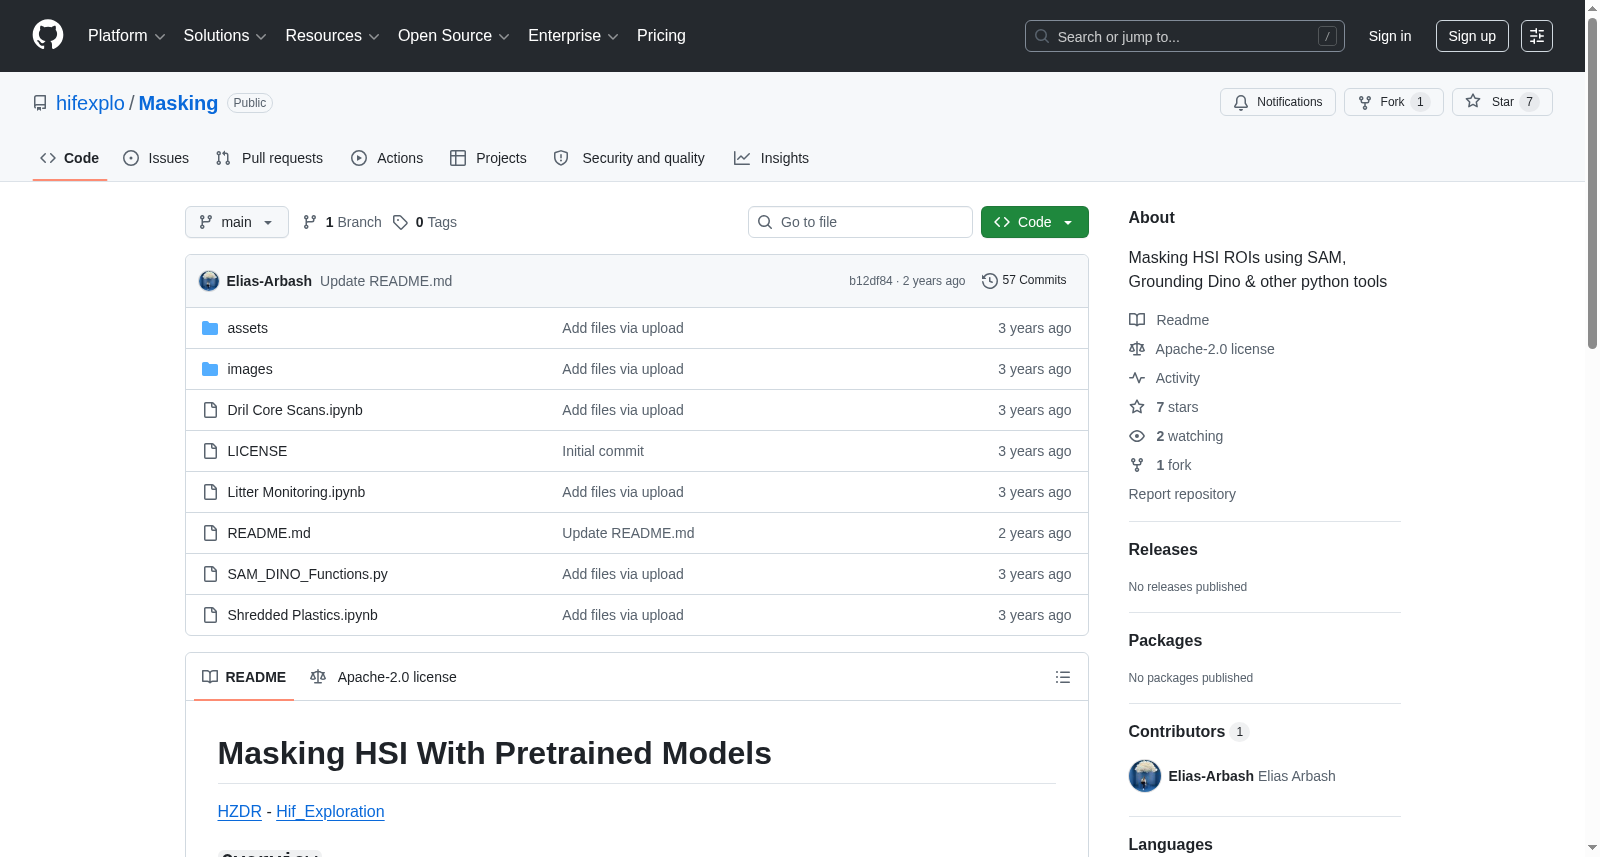The image size is (1600, 857).
Task: Click the branch icon beside 1 Branch
Action: [310, 222]
